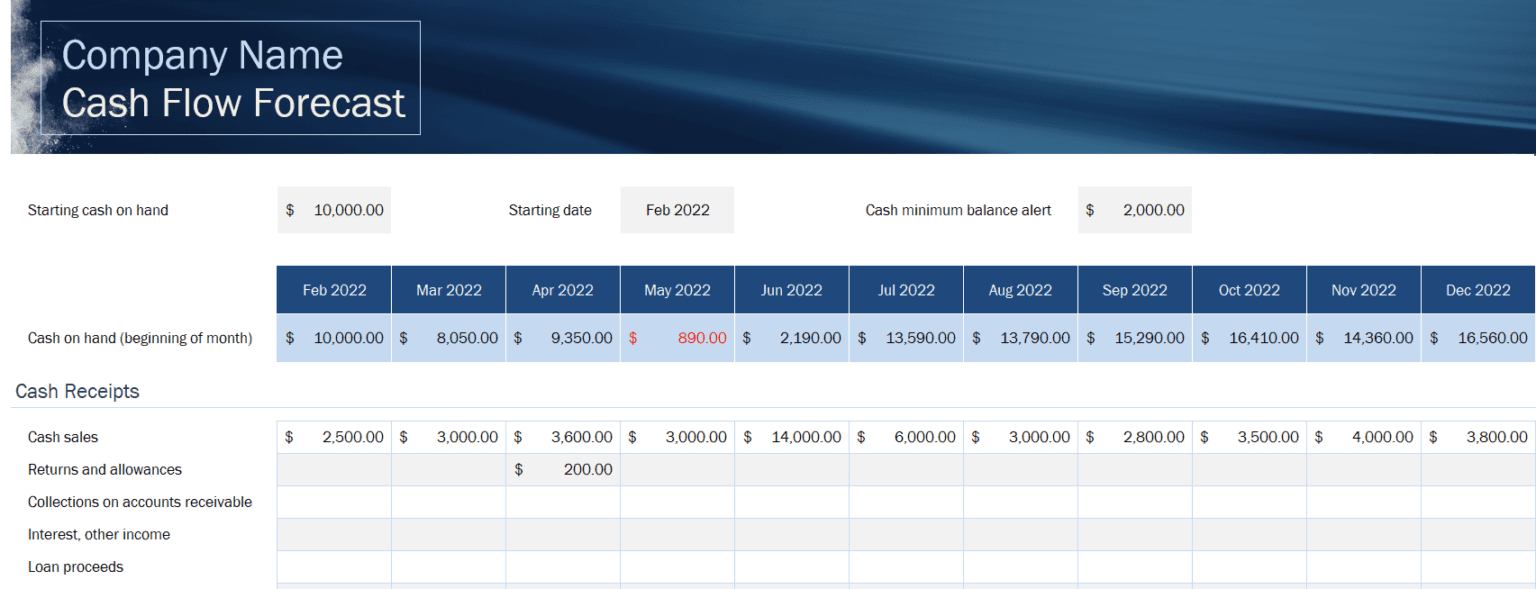Select the red 890.00 cash on hand cell

(677, 338)
